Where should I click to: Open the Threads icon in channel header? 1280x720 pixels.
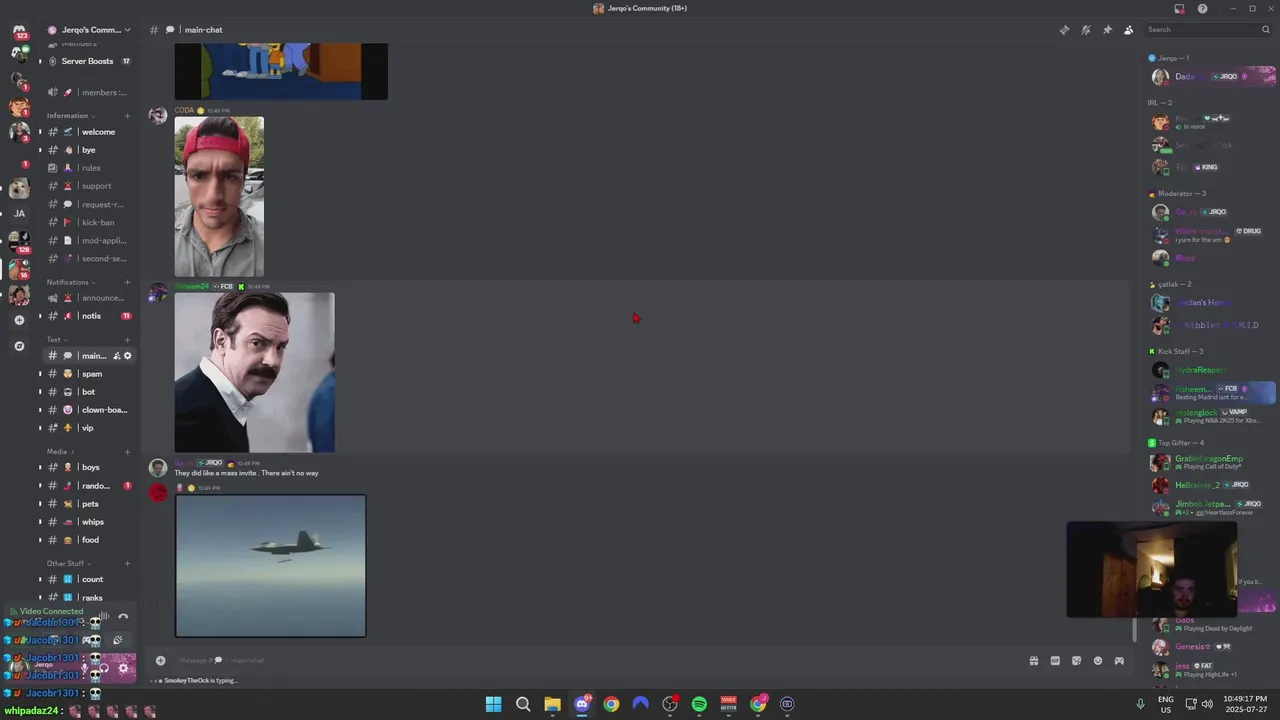(x=1064, y=30)
